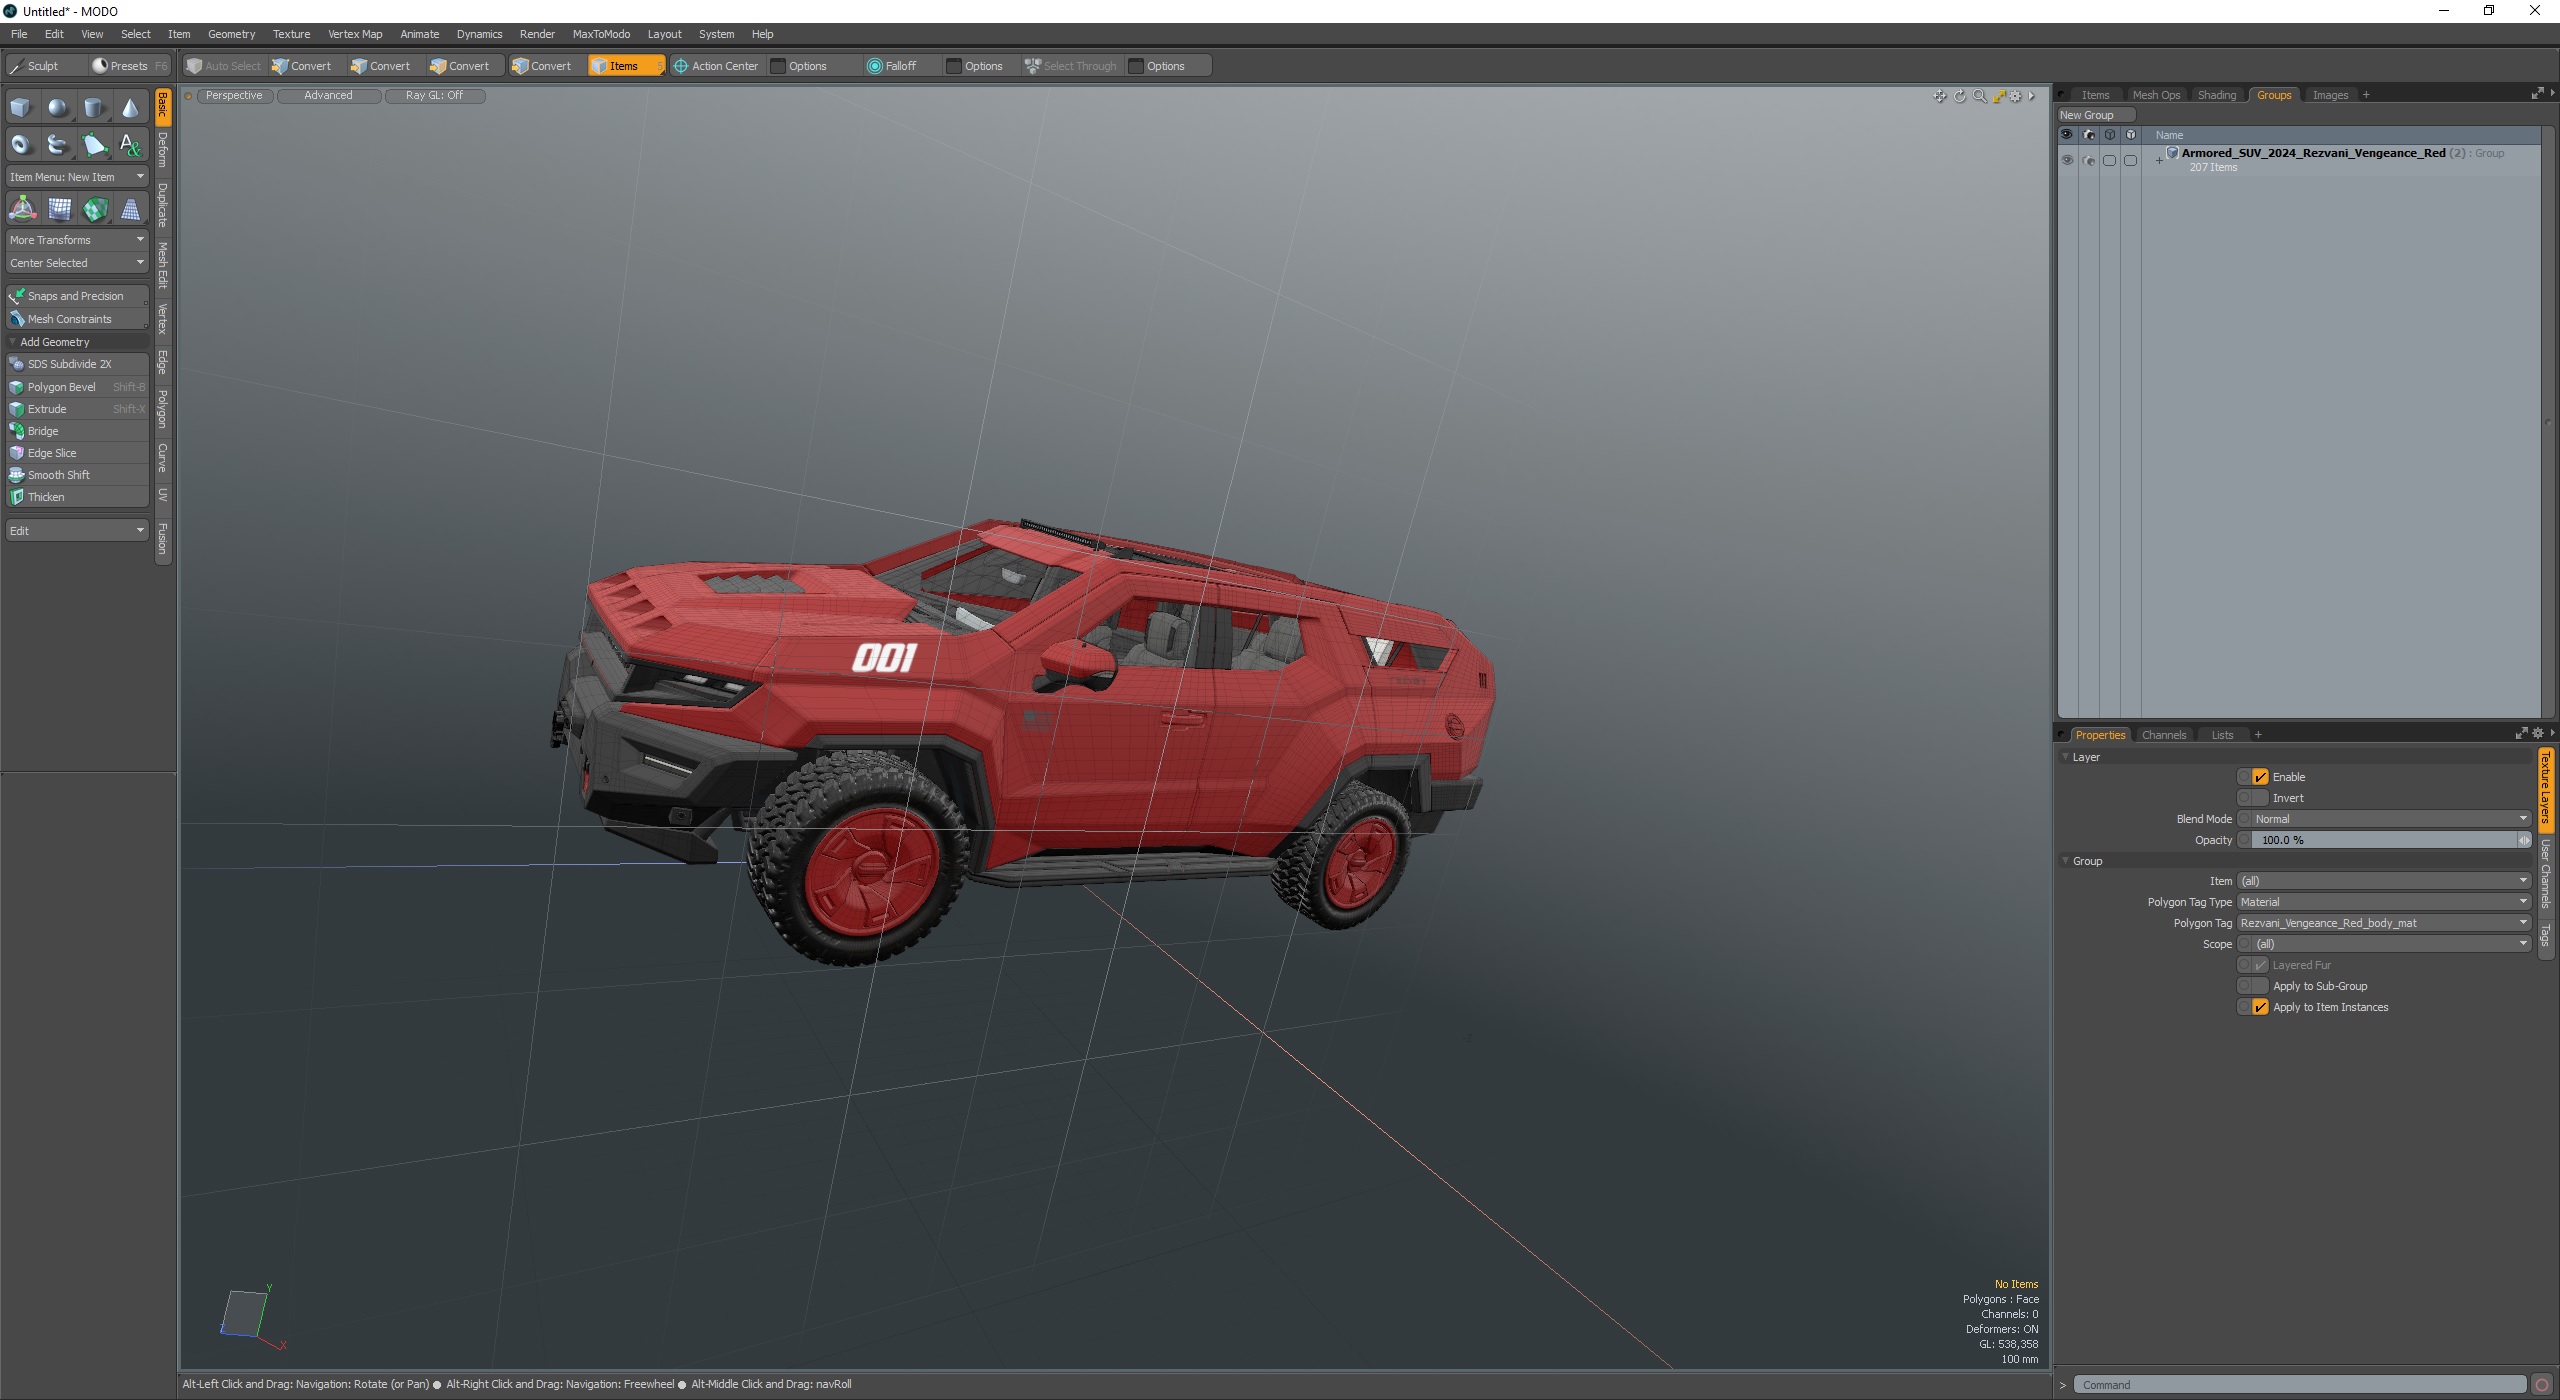Toggle the Enable checkbox
This screenshot has height=1400, width=2560.
pyautogui.click(x=2260, y=777)
